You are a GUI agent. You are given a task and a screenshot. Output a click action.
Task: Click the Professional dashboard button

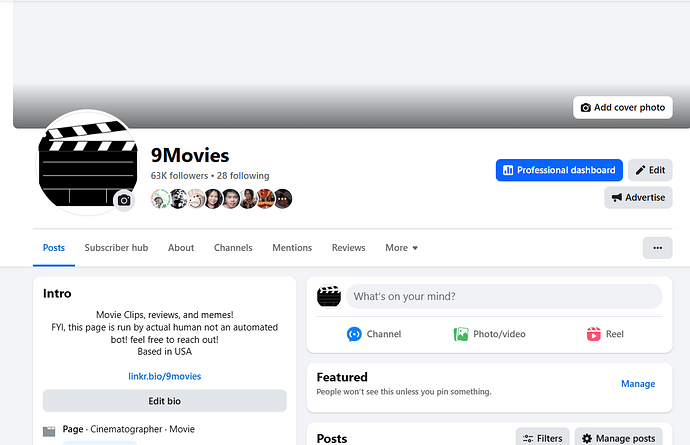coord(559,170)
